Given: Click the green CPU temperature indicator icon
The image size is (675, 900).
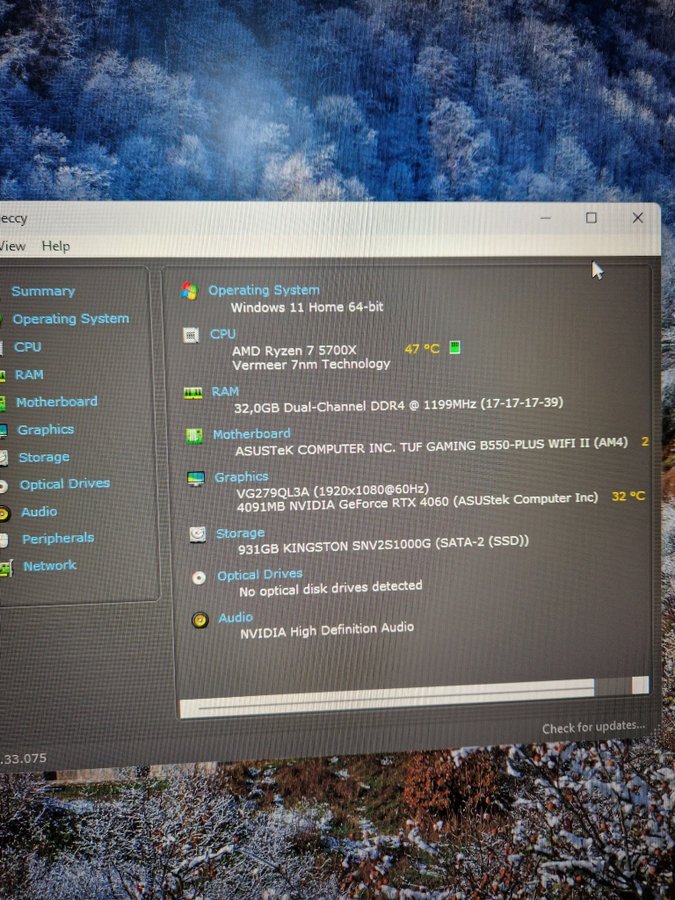Looking at the screenshot, I should (455, 348).
